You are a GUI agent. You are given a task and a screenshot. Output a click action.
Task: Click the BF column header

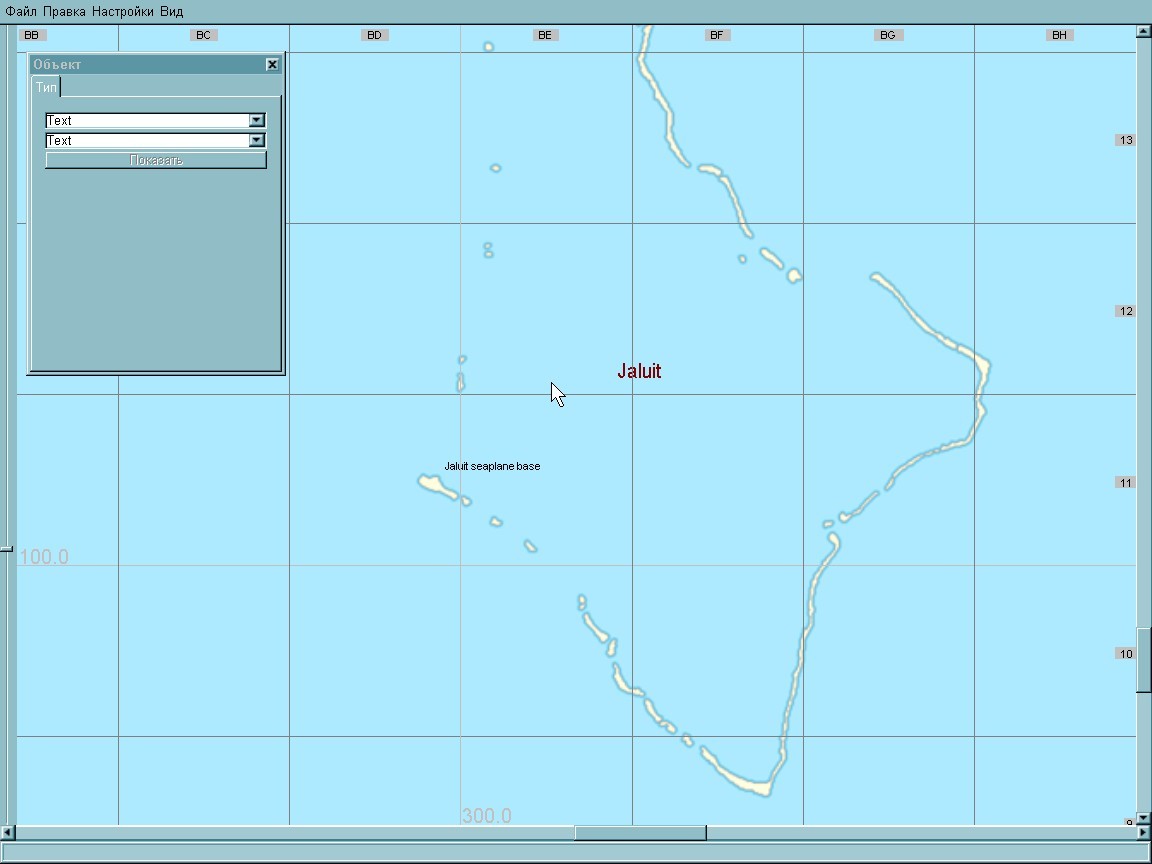point(717,35)
